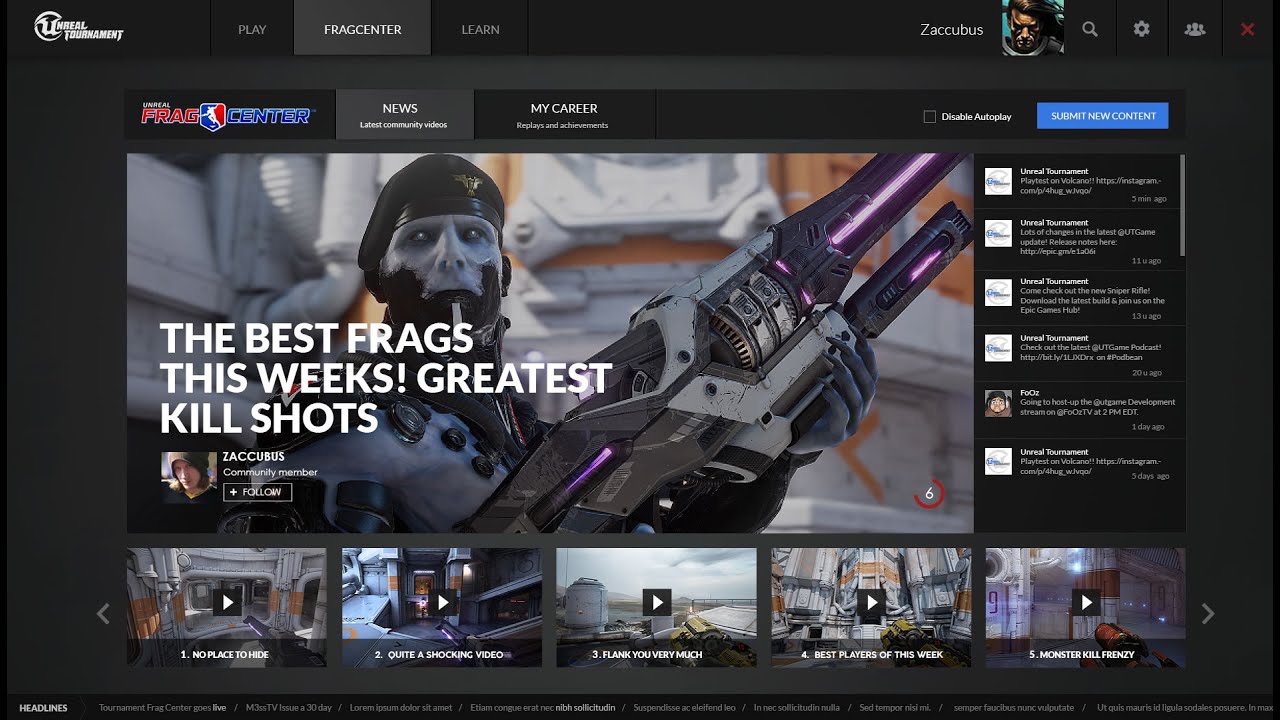Click avatar of 5 min ago Volcano post

(x=998, y=181)
